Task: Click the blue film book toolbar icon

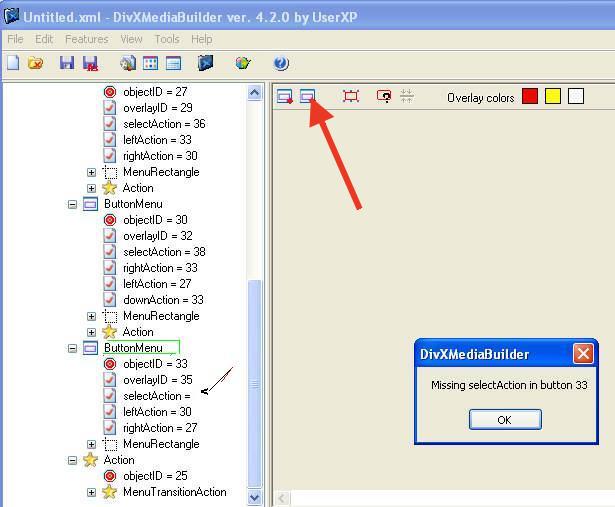Action: click(x=206, y=63)
